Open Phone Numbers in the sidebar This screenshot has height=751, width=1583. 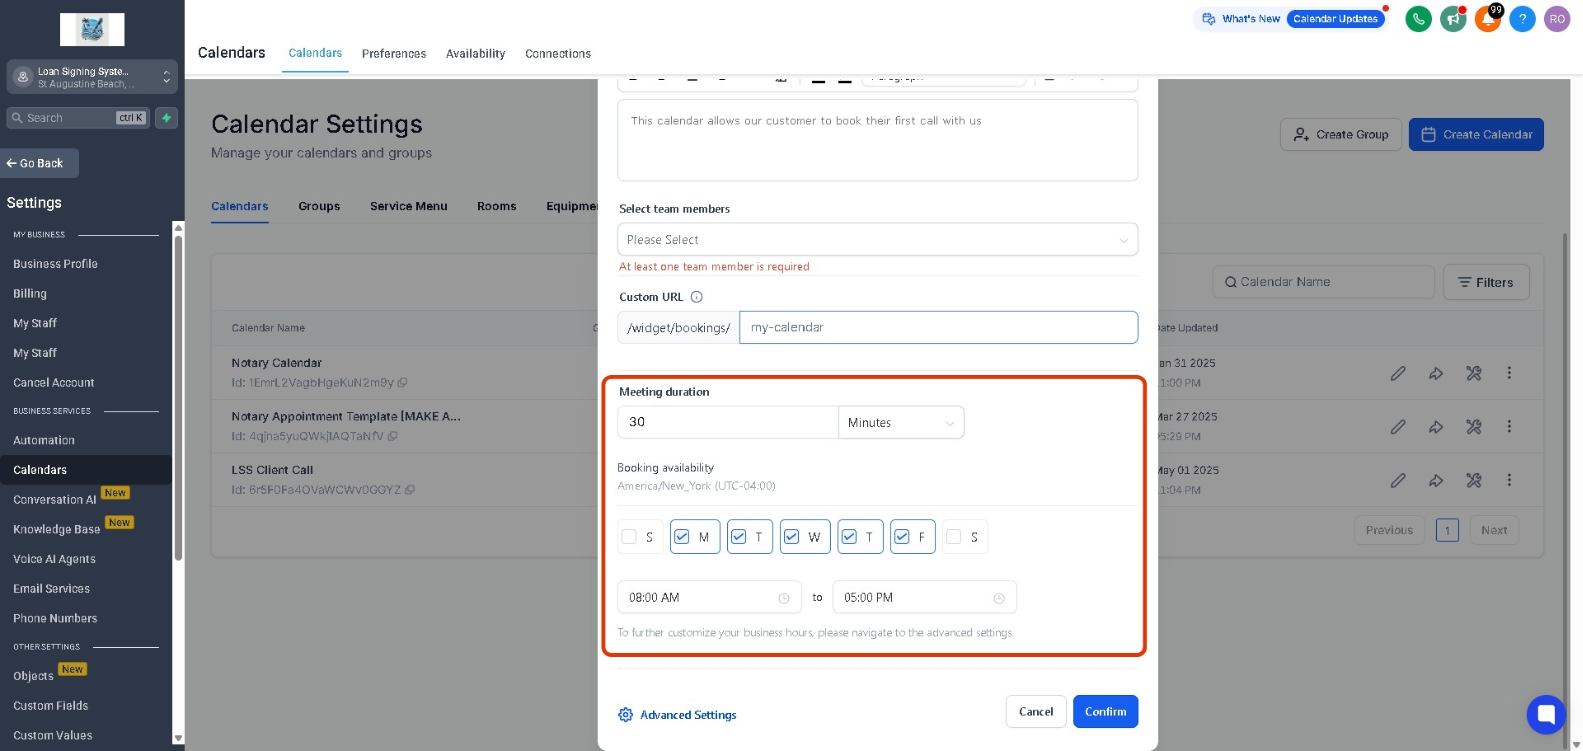(55, 619)
